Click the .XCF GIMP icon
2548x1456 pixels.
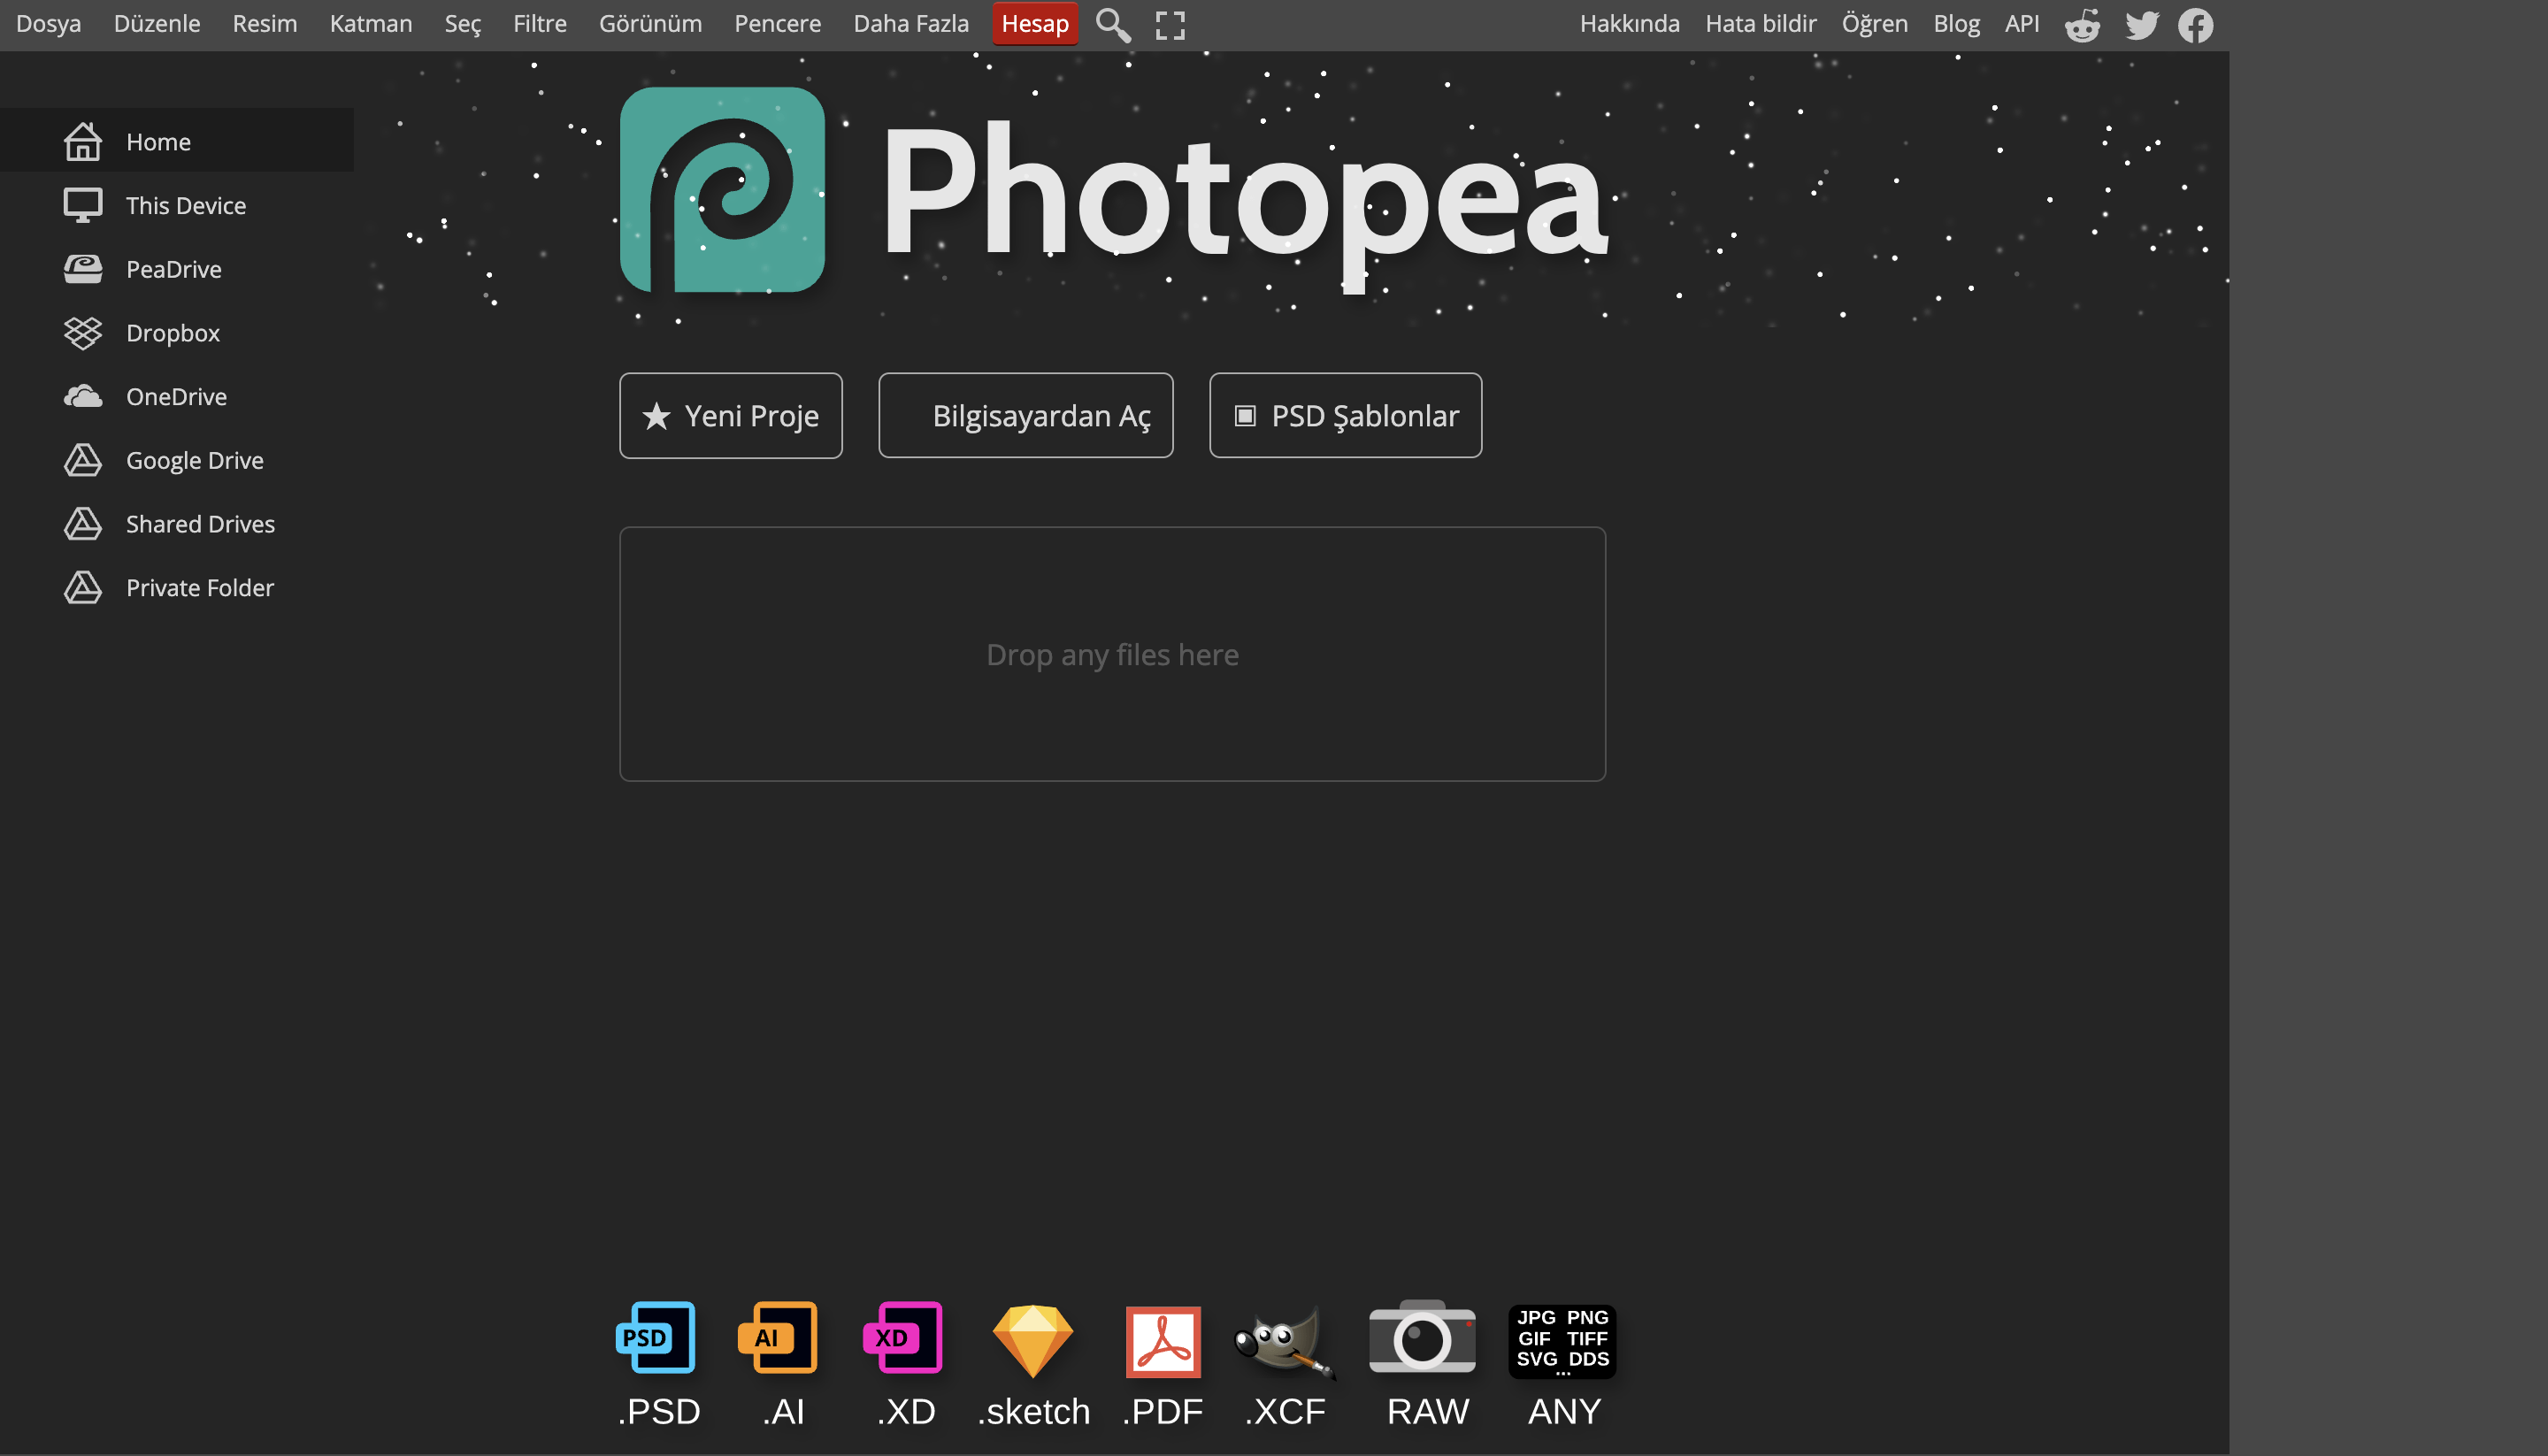coord(1284,1341)
